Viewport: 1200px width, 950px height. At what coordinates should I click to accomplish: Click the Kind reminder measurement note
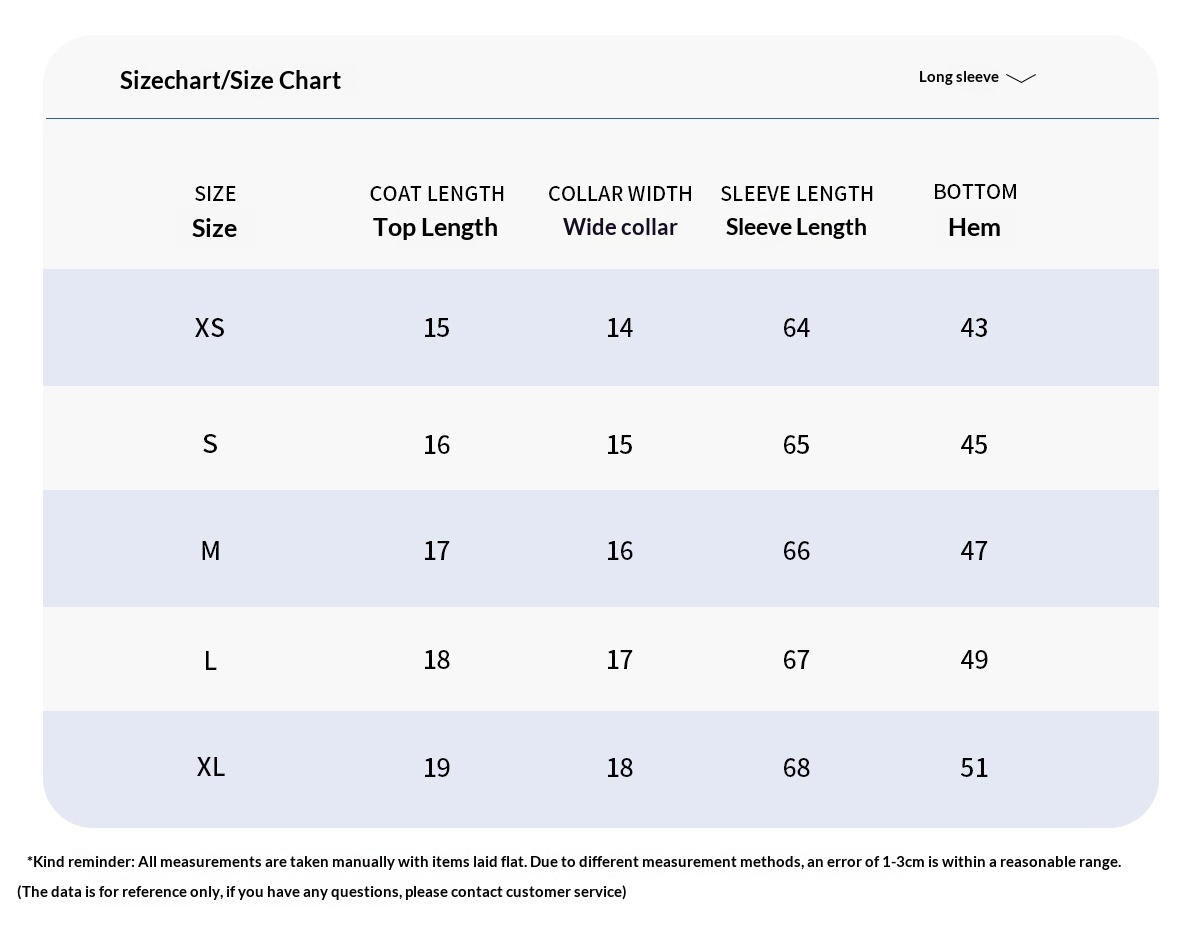pyautogui.click(x=574, y=862)
